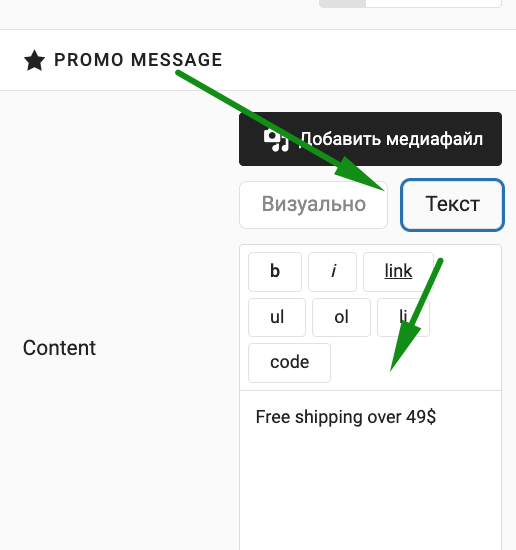Apply italic using the i quicktag
The image size is (516, 550).
(333, 272)
